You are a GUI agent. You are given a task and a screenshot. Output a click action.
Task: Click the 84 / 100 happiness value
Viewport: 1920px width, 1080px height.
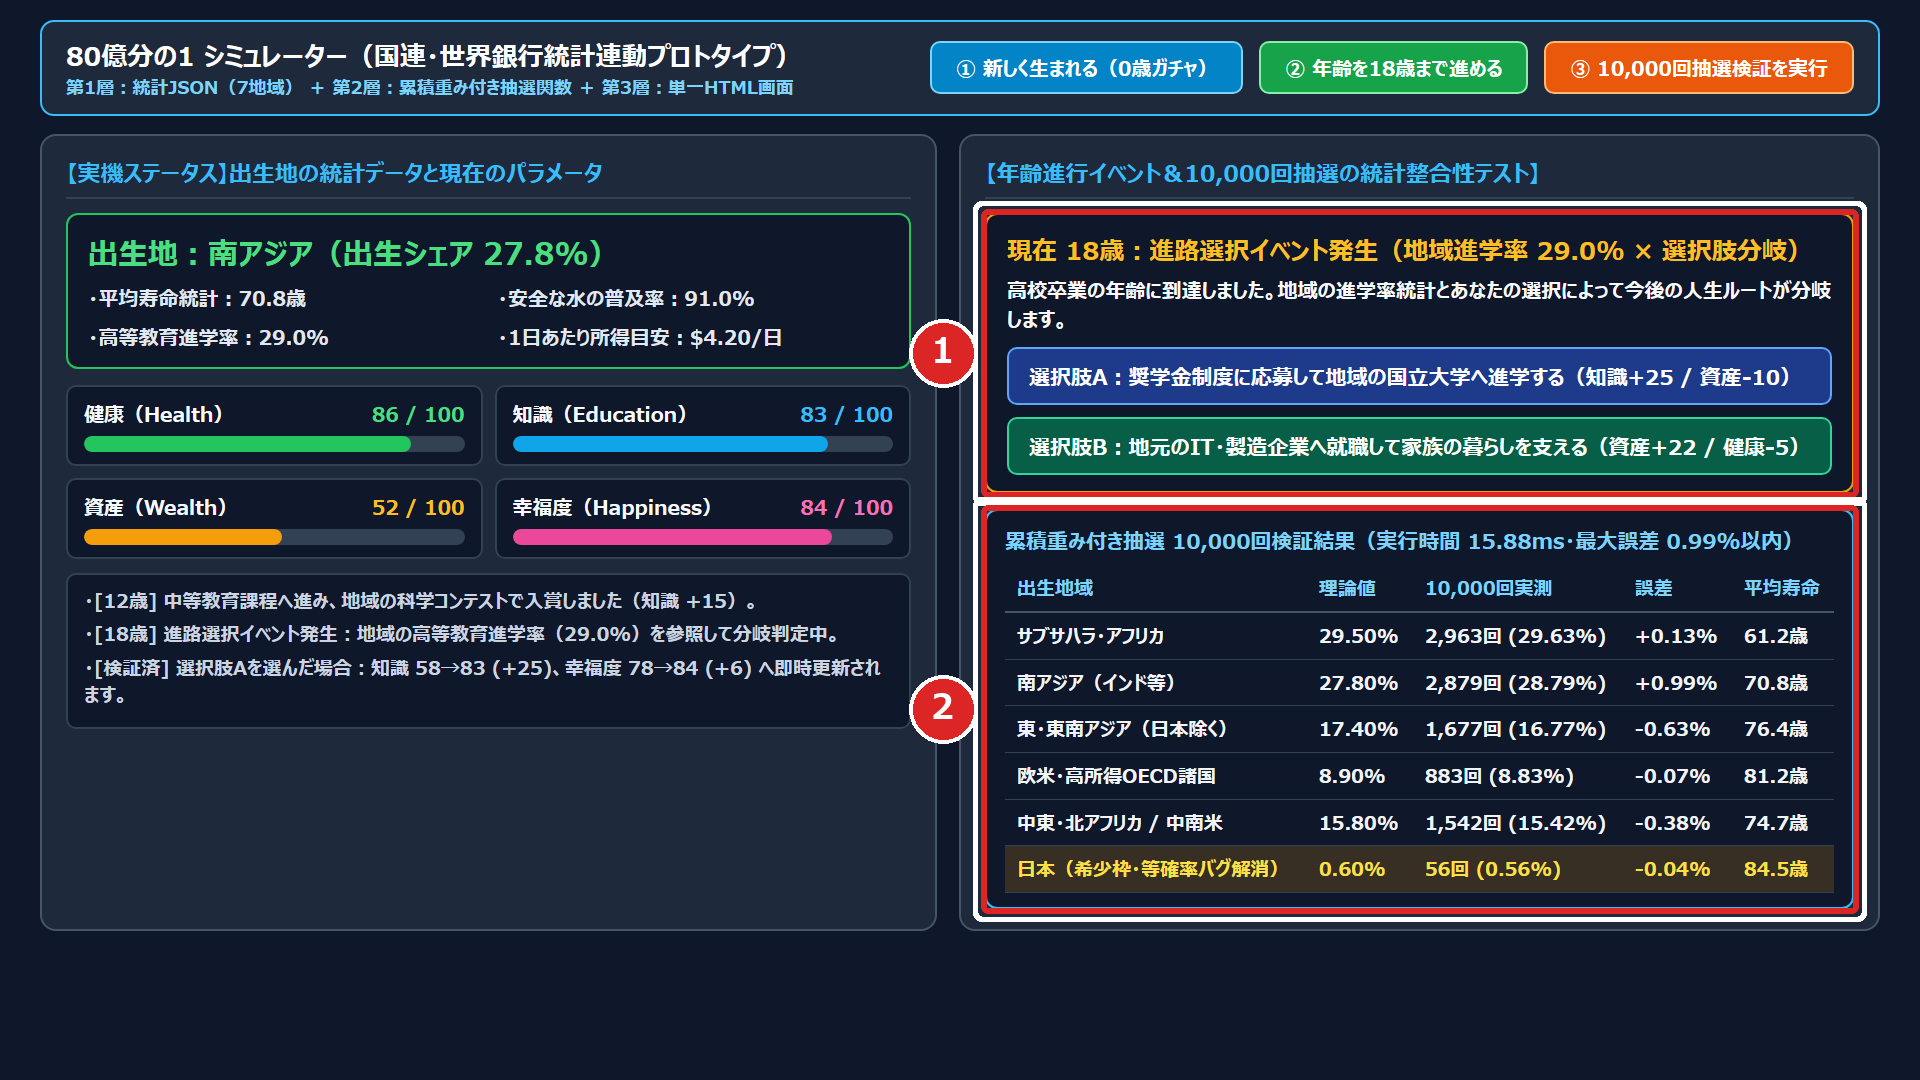(x=846, y=507)
